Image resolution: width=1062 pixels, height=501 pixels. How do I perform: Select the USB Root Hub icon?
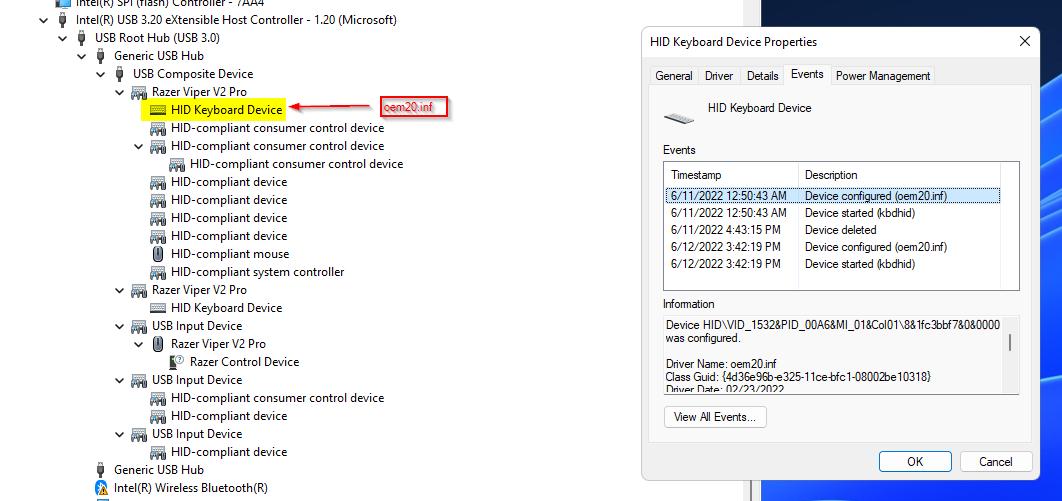82,38
